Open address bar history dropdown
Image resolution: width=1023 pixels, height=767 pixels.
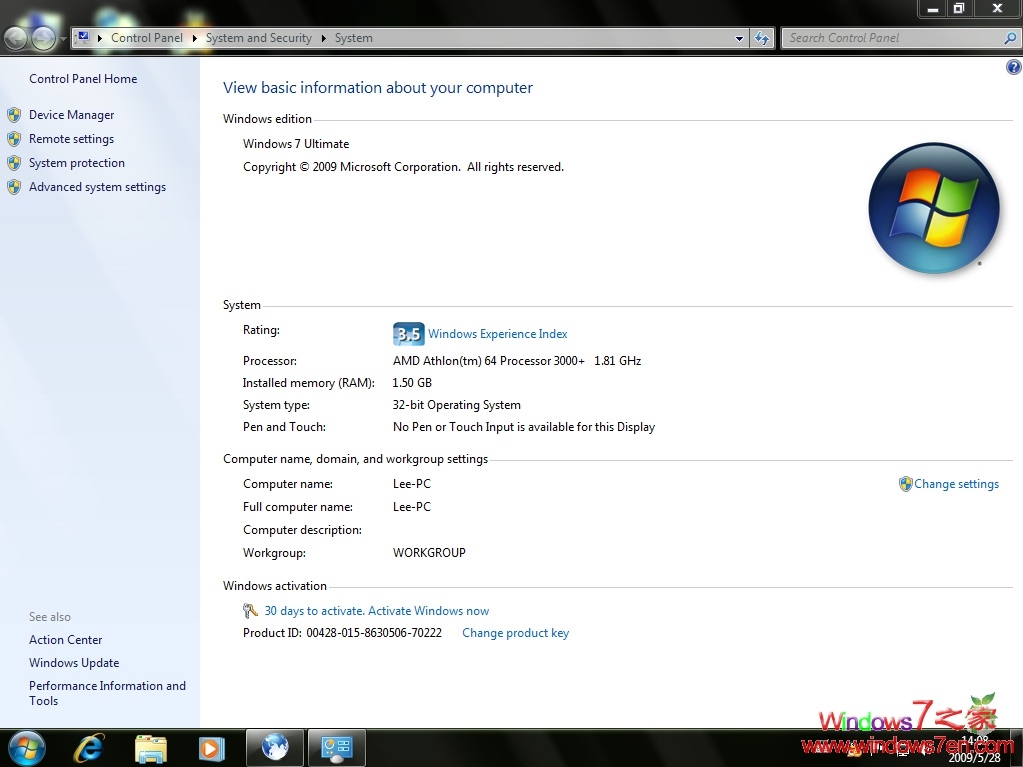(739, 38)
